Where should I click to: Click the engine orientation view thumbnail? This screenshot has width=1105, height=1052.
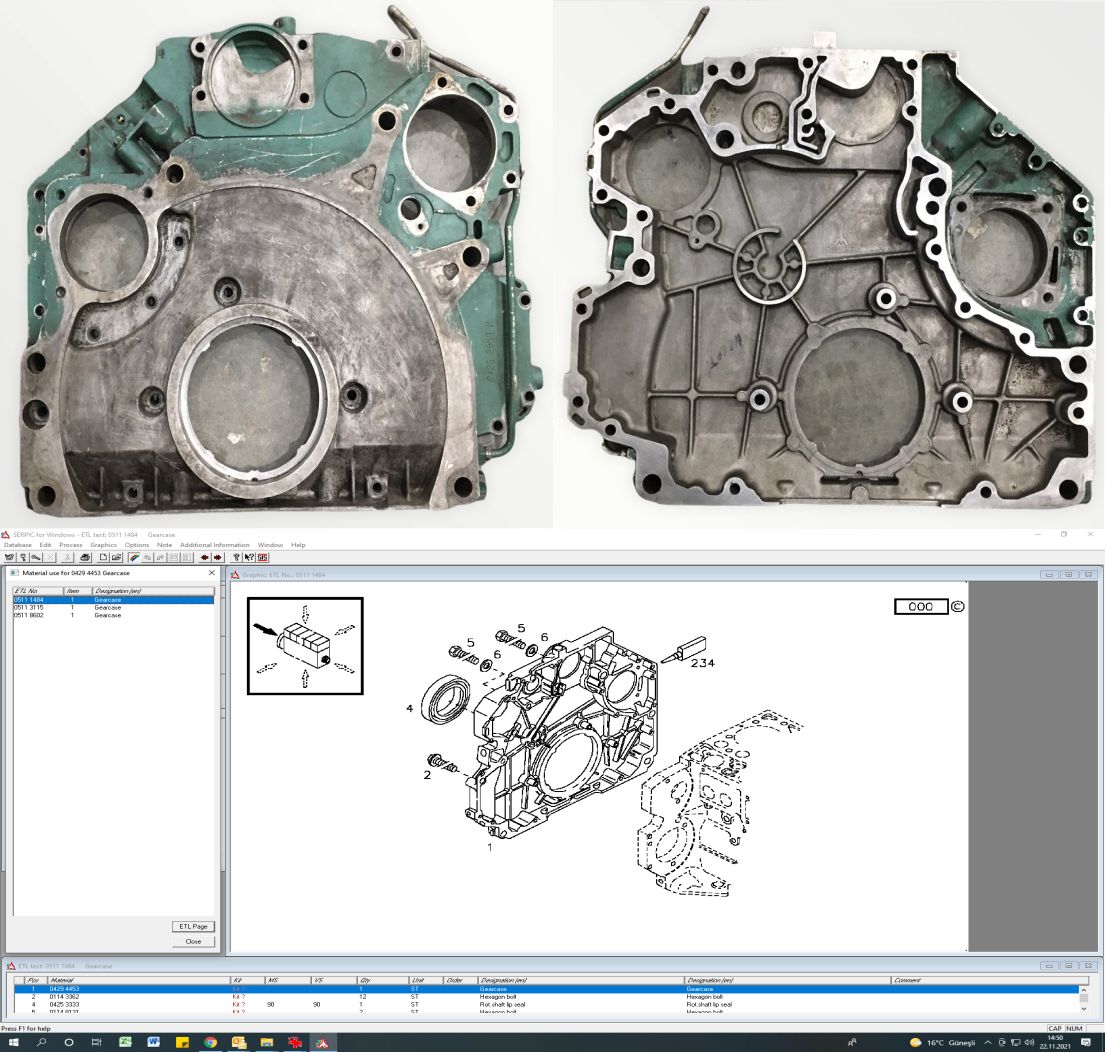[305, 646]
